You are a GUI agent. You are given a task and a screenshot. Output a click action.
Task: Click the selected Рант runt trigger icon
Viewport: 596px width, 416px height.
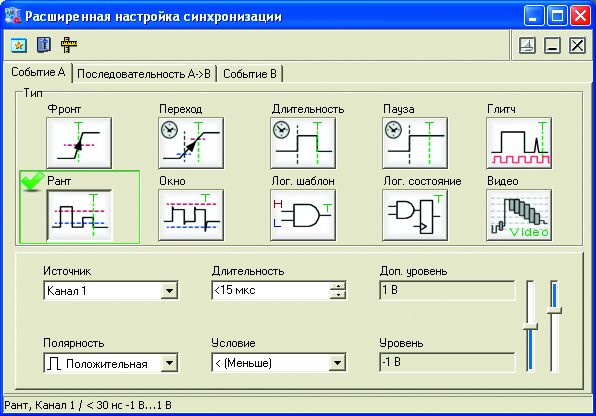click(79, 215)
